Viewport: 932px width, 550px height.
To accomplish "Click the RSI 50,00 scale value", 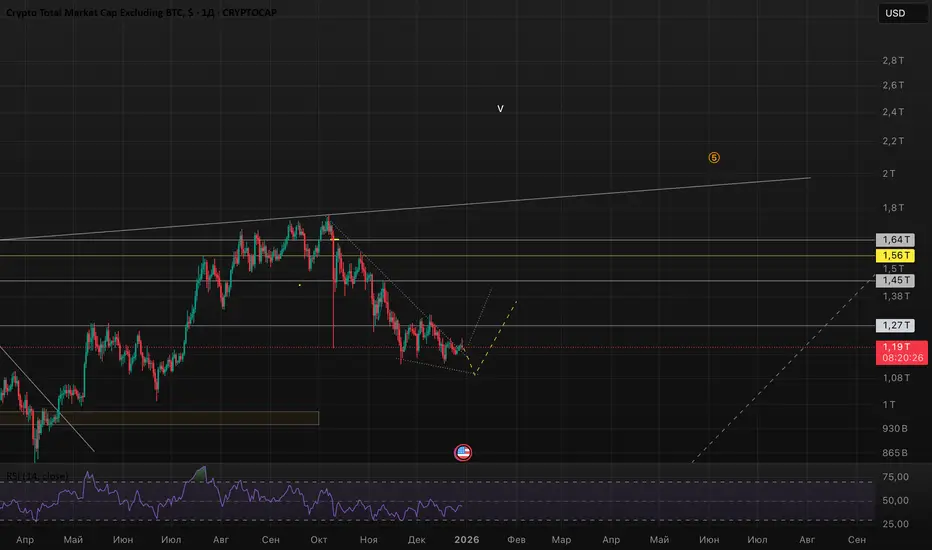I will (895, 501).
